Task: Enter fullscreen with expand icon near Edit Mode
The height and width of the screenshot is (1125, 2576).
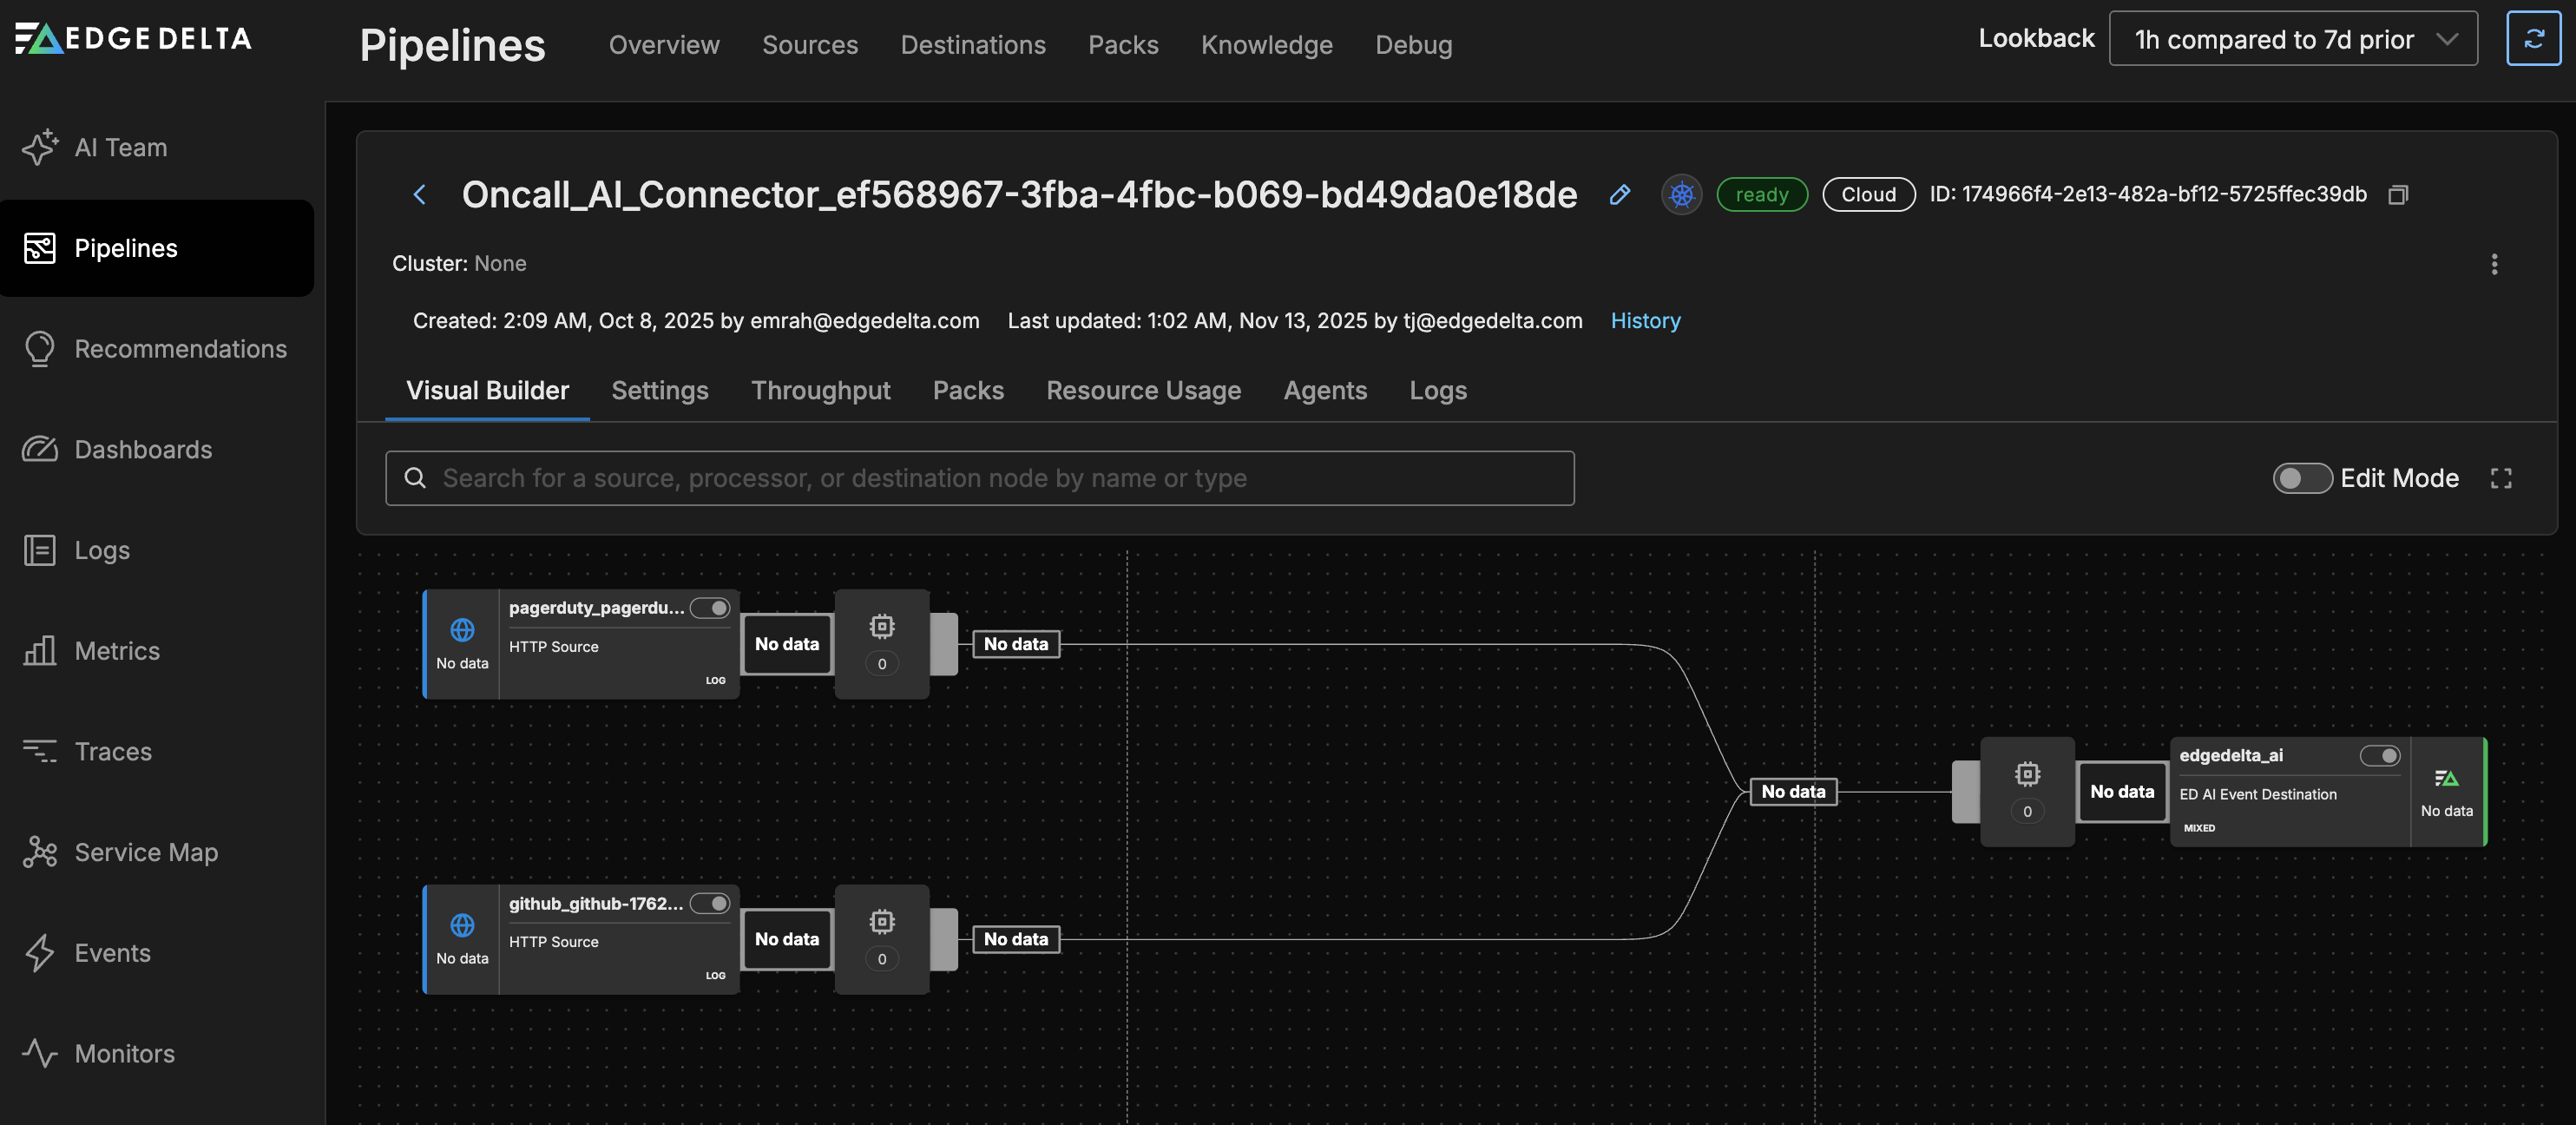Action: click(x=2501, y=478)
